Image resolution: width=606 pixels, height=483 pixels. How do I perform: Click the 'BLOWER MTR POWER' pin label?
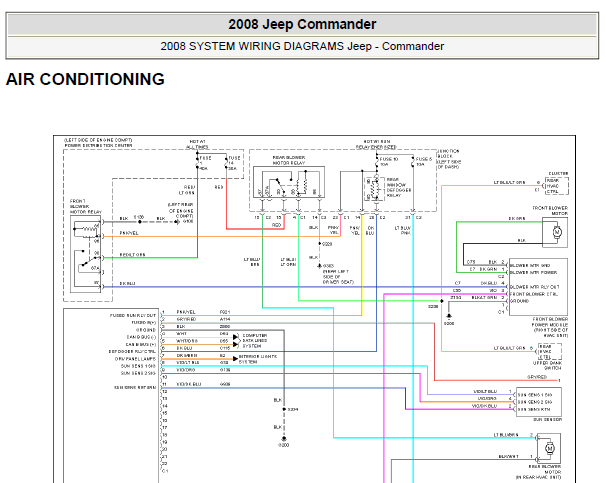[x=533, y=272]
